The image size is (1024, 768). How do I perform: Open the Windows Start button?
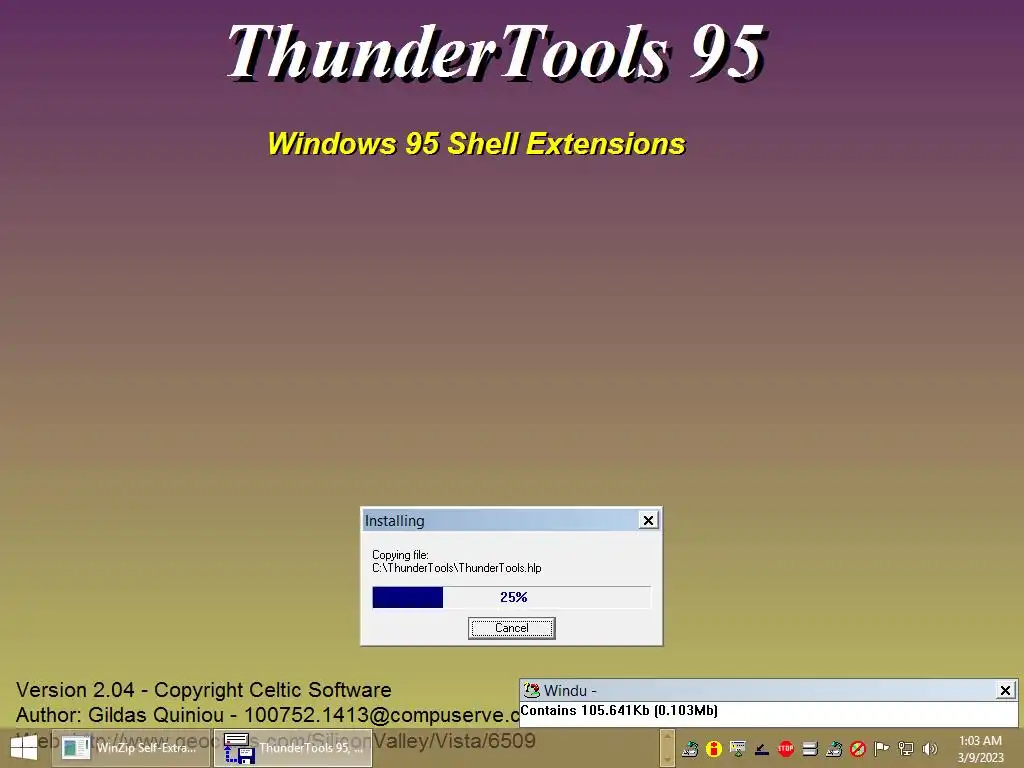pyautogui.click(x=24, y=748)
